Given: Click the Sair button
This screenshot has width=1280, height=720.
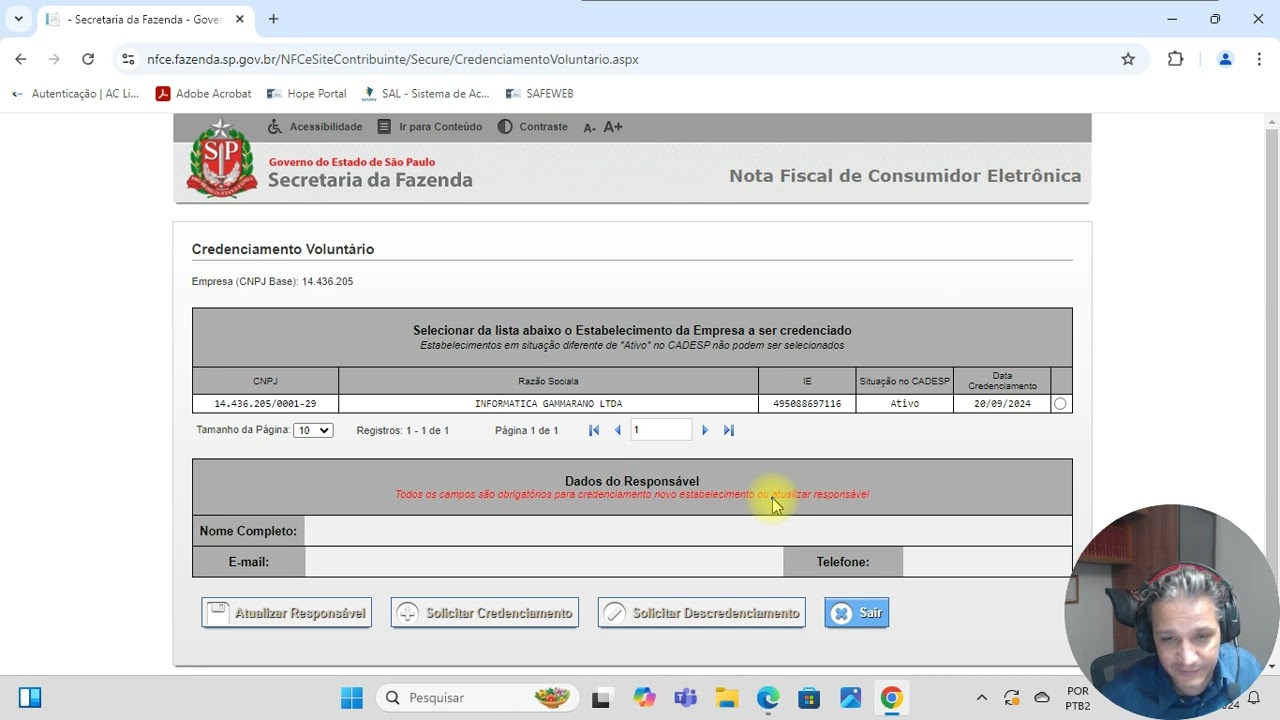Looking at the screenshot, I should [x=856, y=613].
